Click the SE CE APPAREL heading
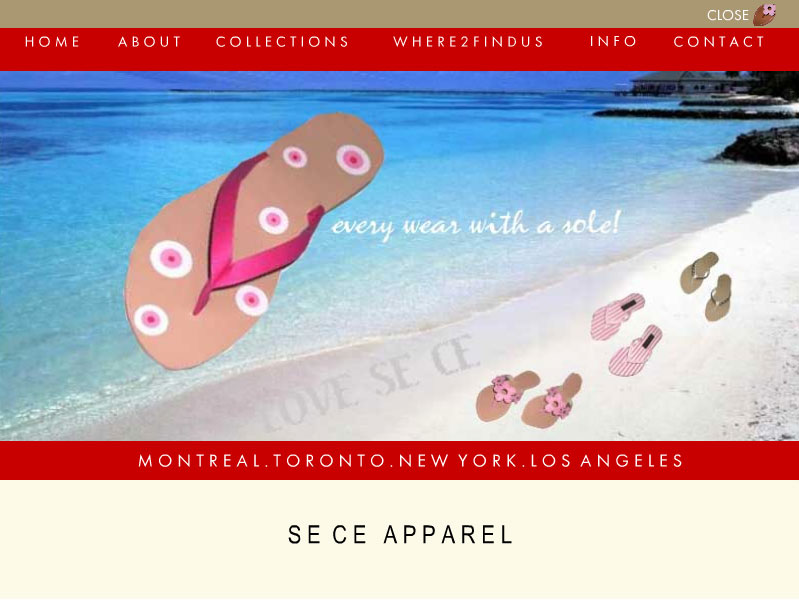 point(400,535)
